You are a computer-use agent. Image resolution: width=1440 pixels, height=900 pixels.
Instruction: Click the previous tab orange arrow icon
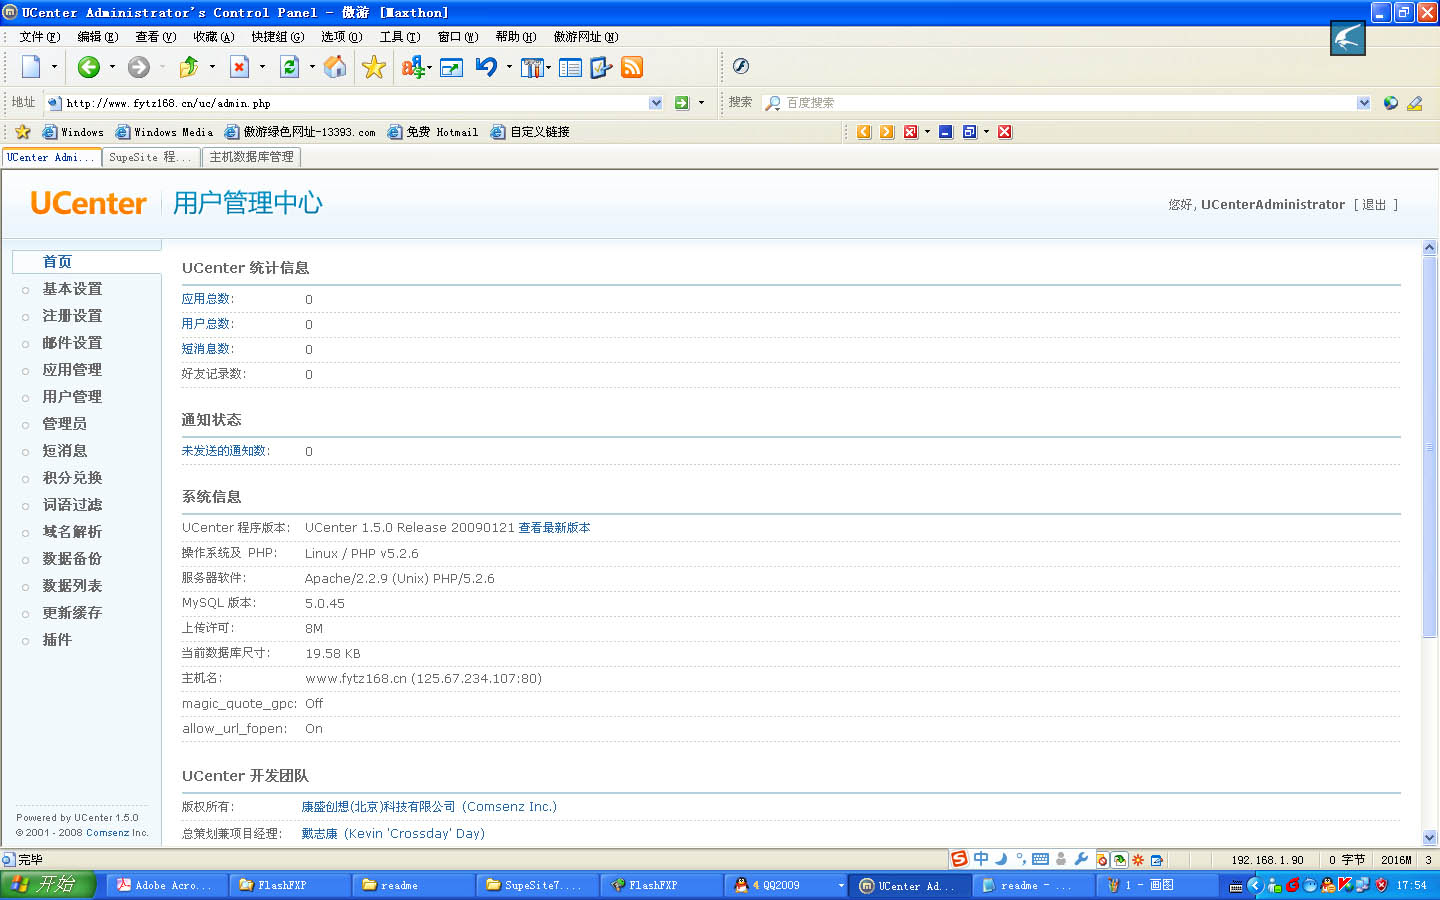click(864, 132)
